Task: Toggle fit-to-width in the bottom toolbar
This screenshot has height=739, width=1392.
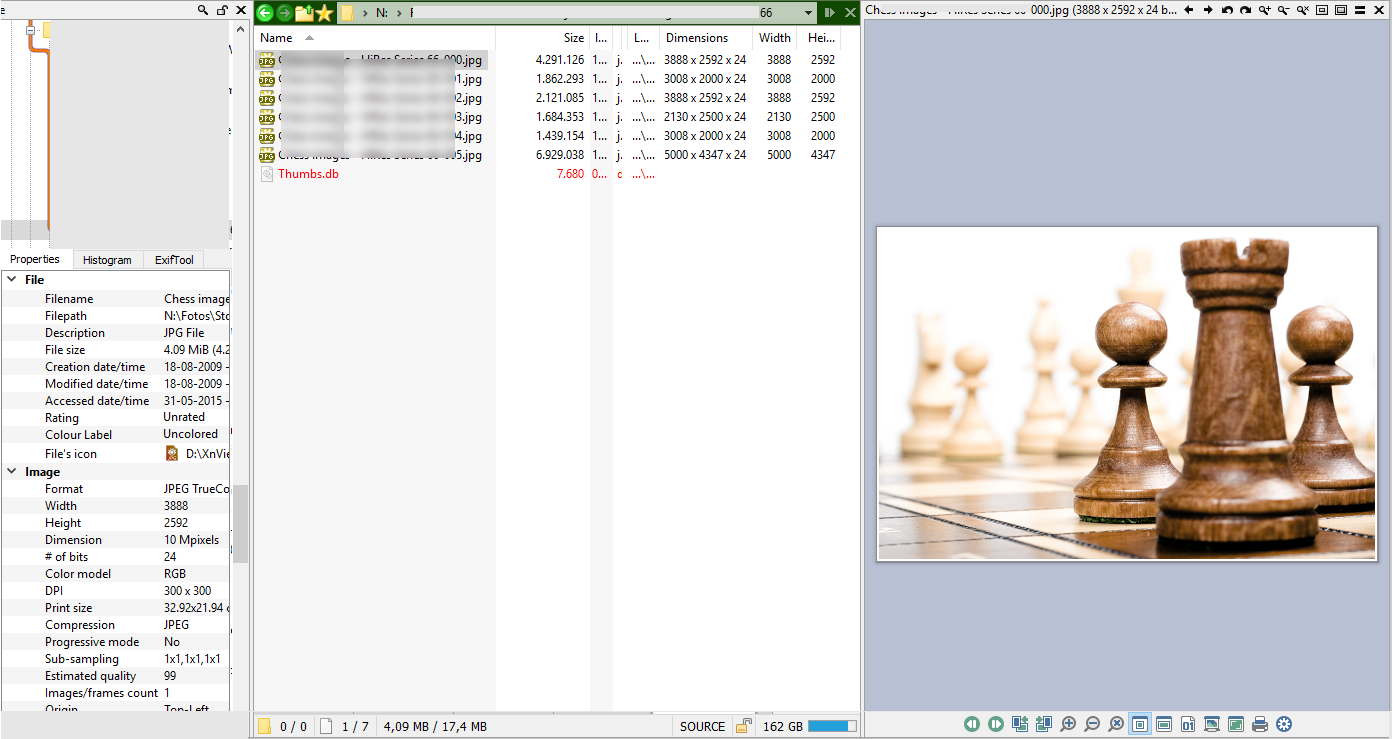Action: tap(1164, 724)
